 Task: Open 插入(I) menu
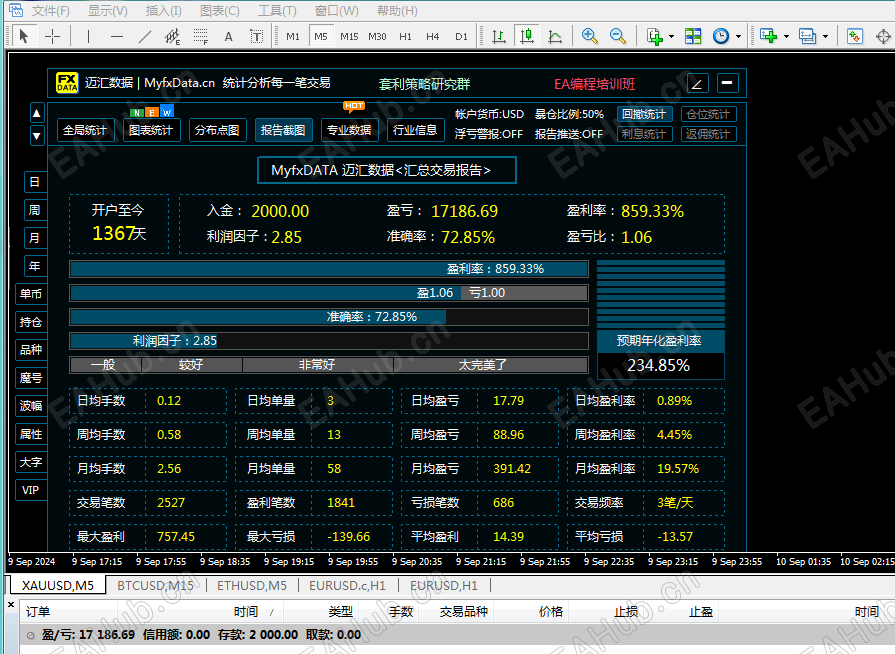(x=163, y=10)
